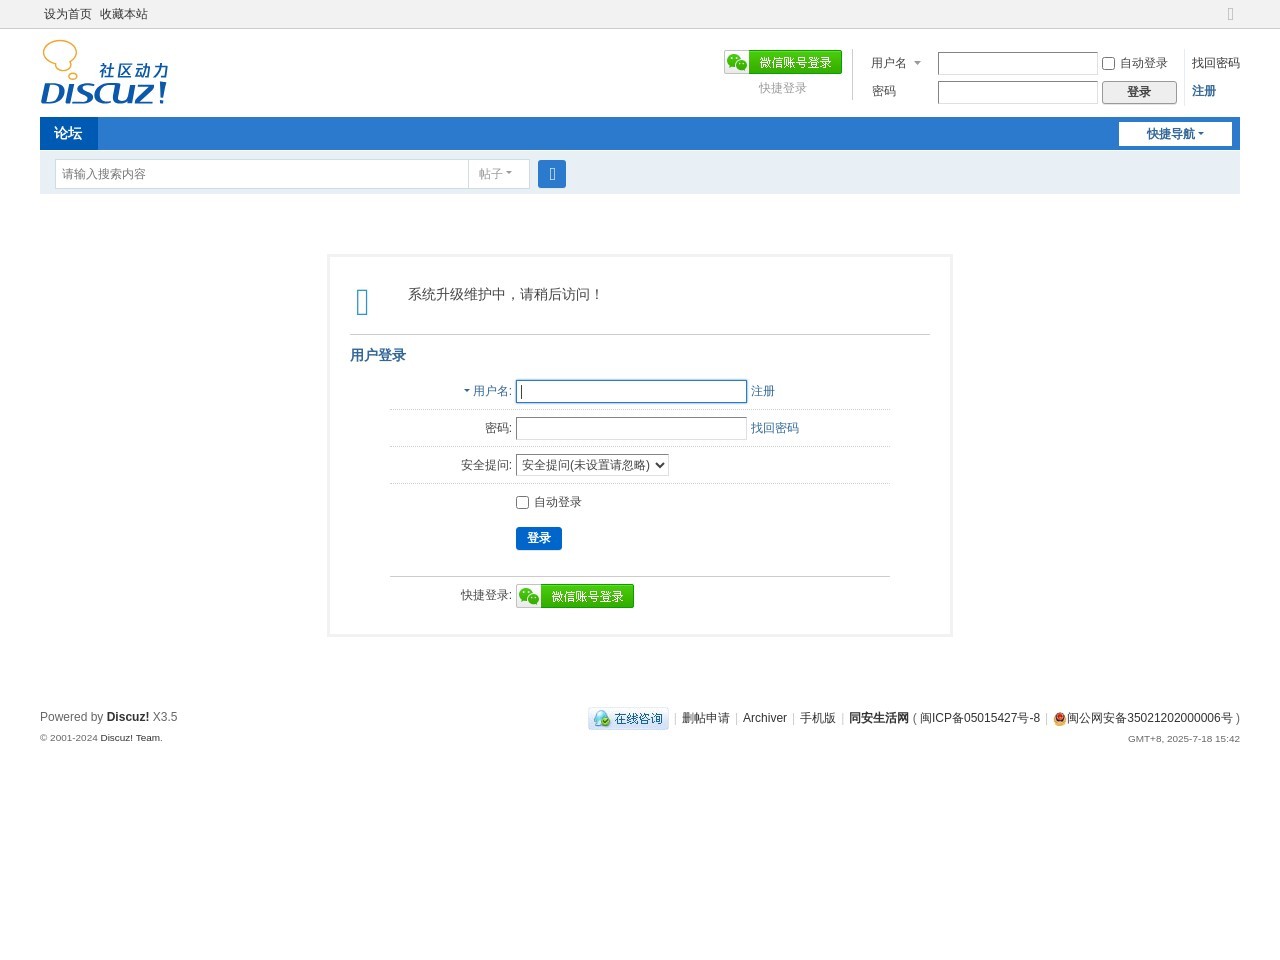The image size is (1280, 960).
Task: Open the 安全提问 security question select box
Action: [x=592, y=465]
